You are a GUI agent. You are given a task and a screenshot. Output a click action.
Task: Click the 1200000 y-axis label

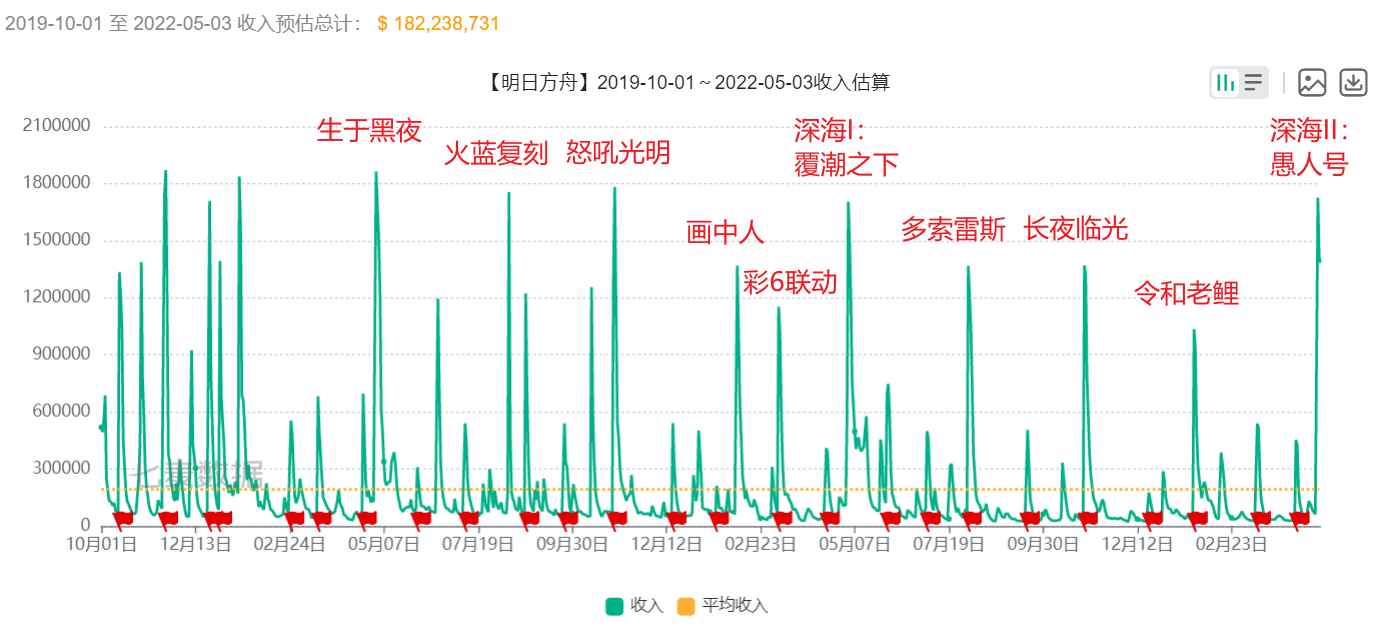pyautogui.click(x=55, y=297)
